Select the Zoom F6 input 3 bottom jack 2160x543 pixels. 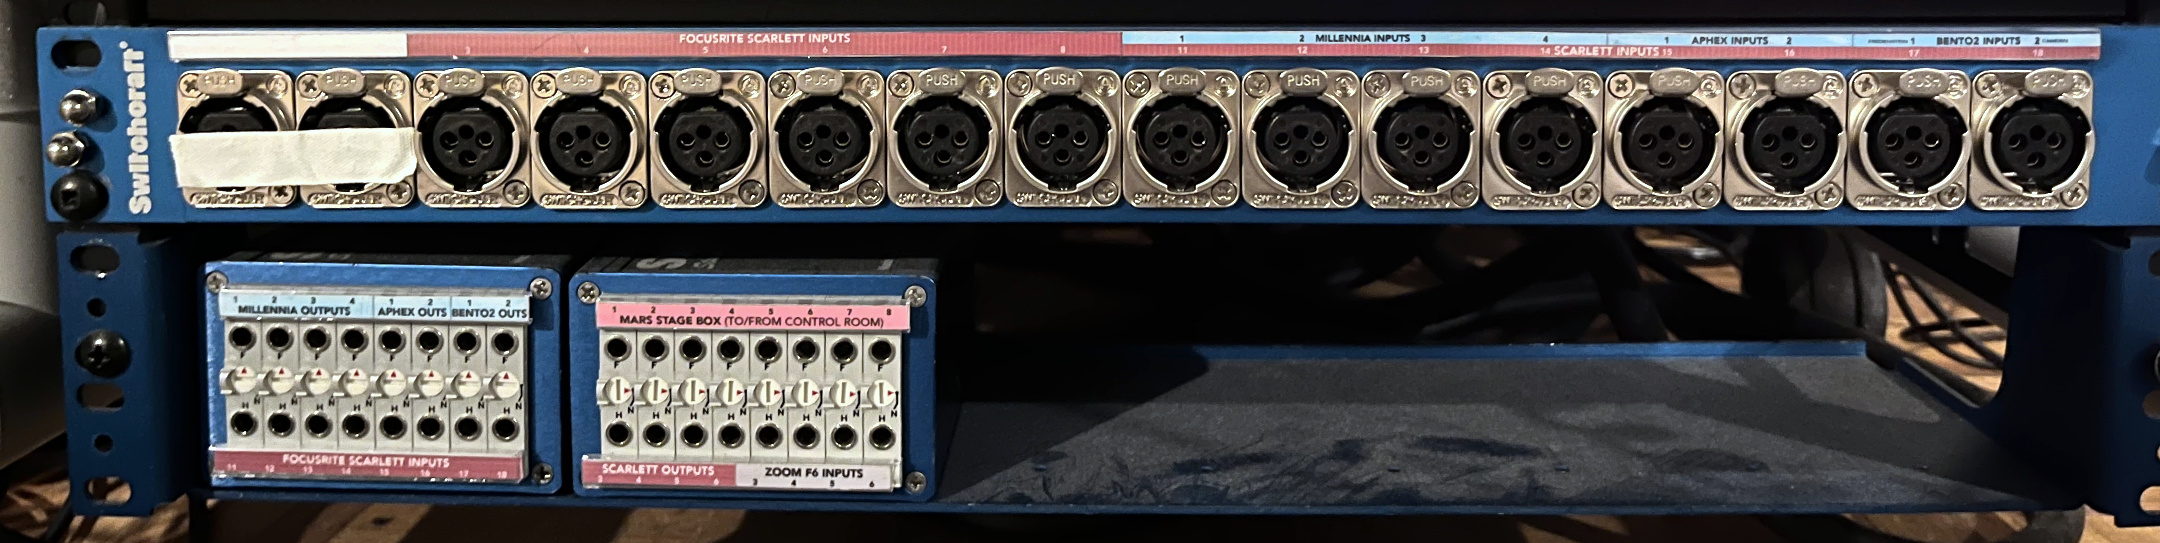(769, 437)
